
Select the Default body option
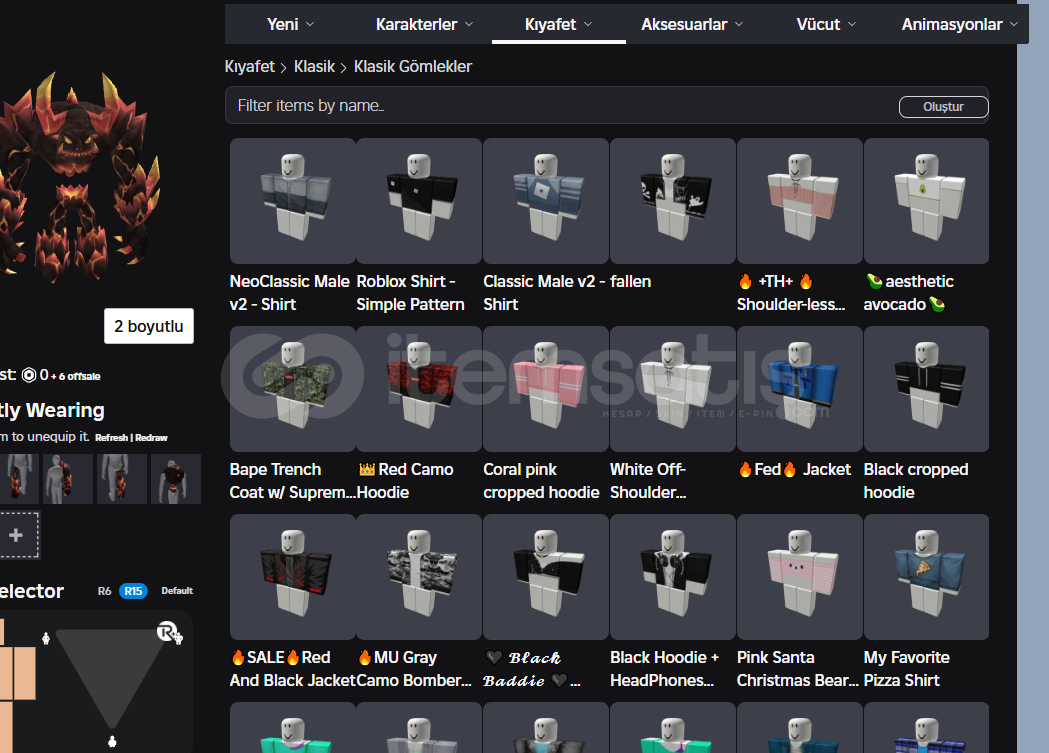pyautogui.click(x=177, y=590)
